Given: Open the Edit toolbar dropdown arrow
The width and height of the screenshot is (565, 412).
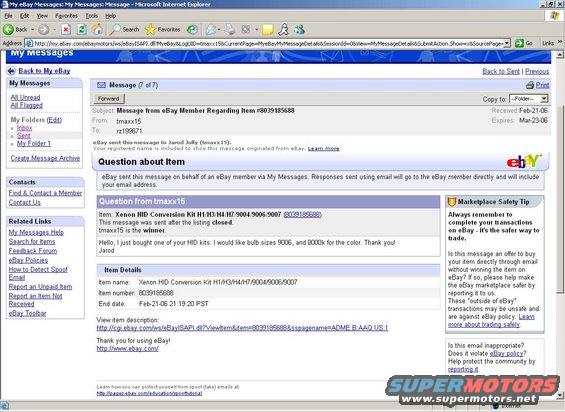Looking at the screenshot, I should pos(257,30).
